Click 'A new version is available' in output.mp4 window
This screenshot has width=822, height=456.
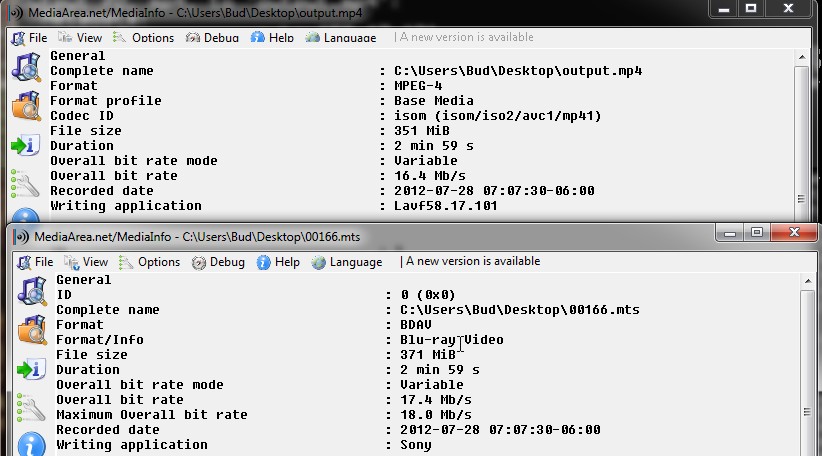[x=467, y=37]
